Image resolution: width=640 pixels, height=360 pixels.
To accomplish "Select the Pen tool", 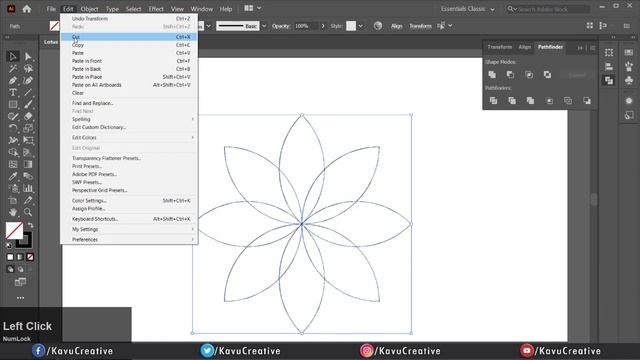I will coord(13,80).
